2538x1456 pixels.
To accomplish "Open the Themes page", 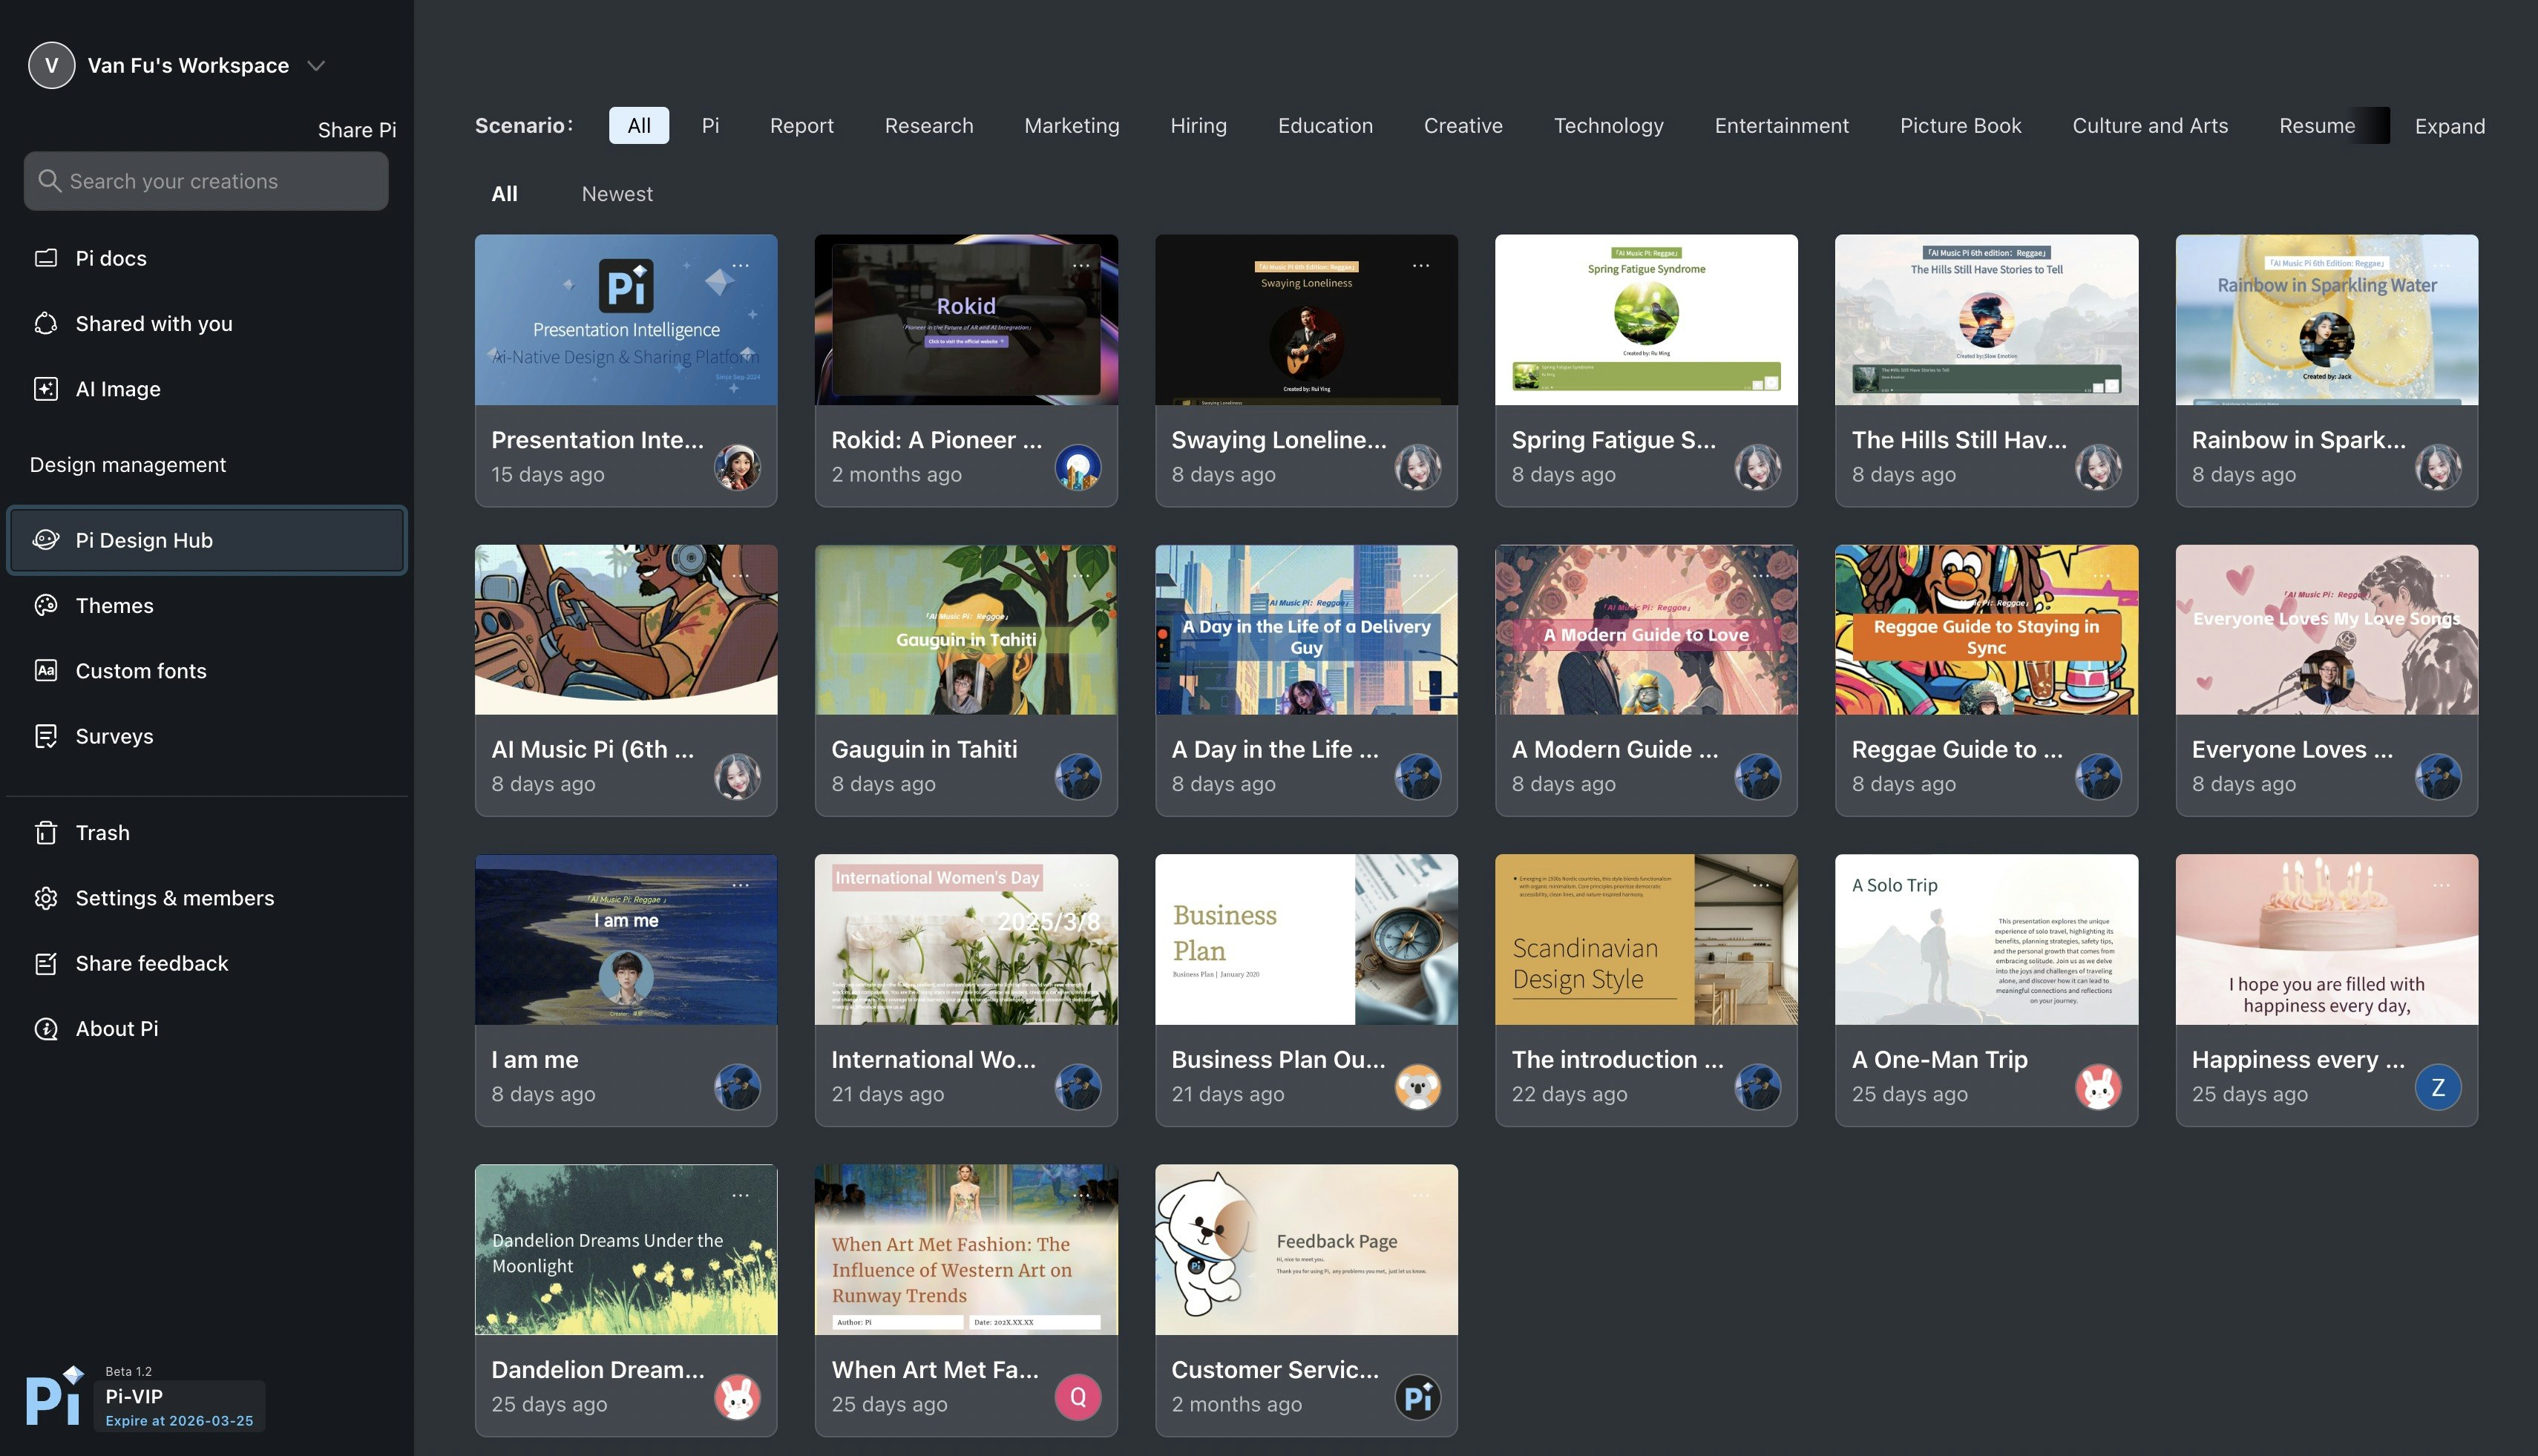I will [x=114, y=606].
